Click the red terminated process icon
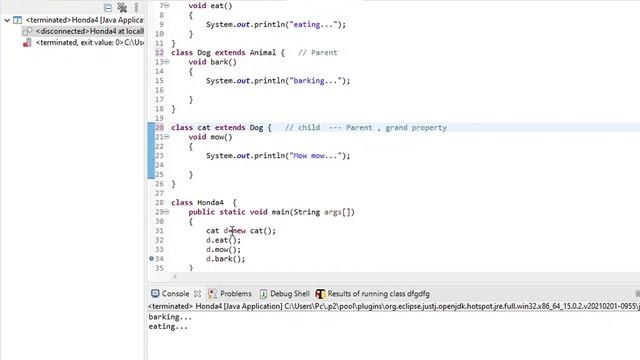The image size is (640, 360). tap(27, 42)
